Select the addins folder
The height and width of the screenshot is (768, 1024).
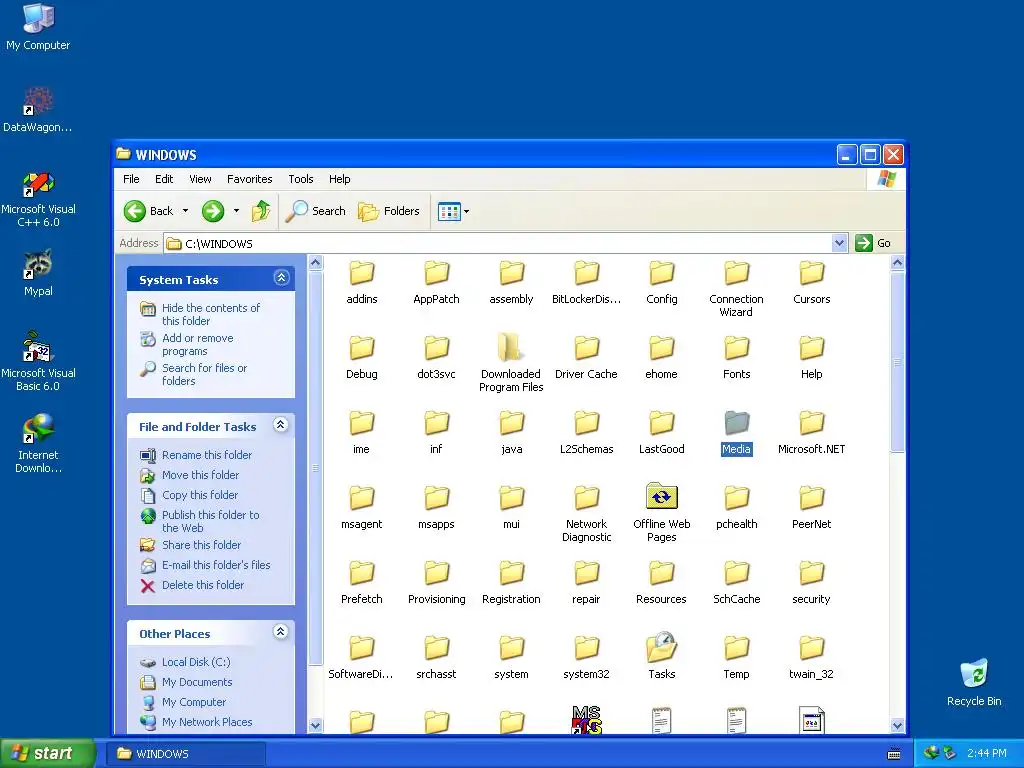(362, 283)
